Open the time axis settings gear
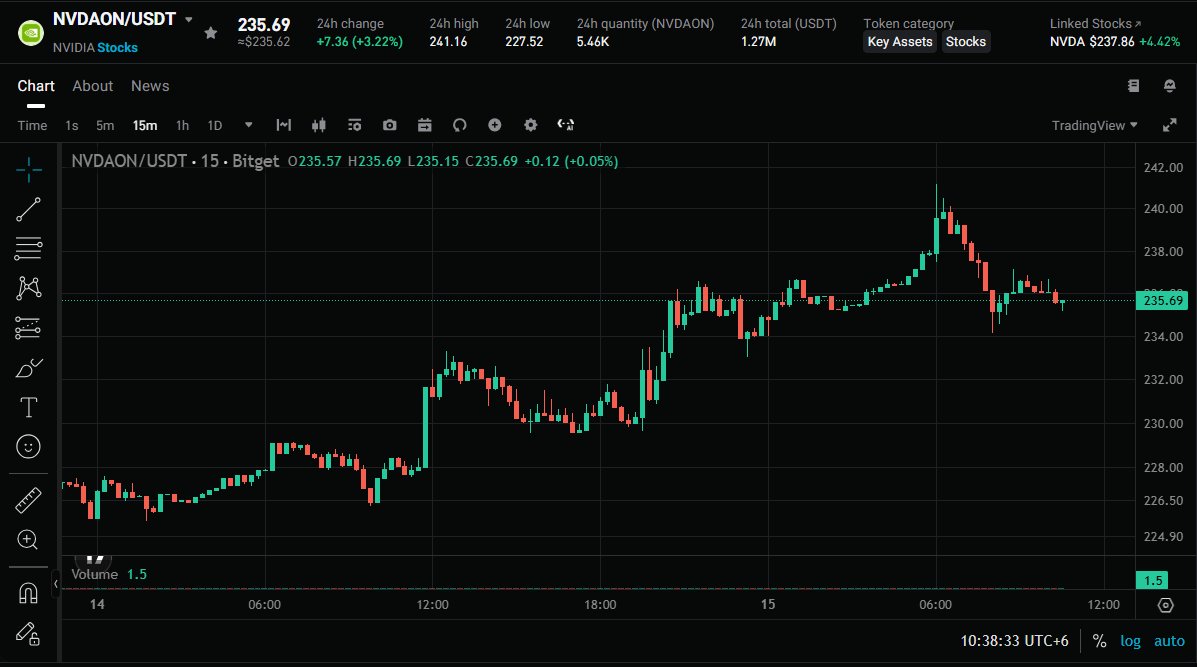 (1166, 605)
